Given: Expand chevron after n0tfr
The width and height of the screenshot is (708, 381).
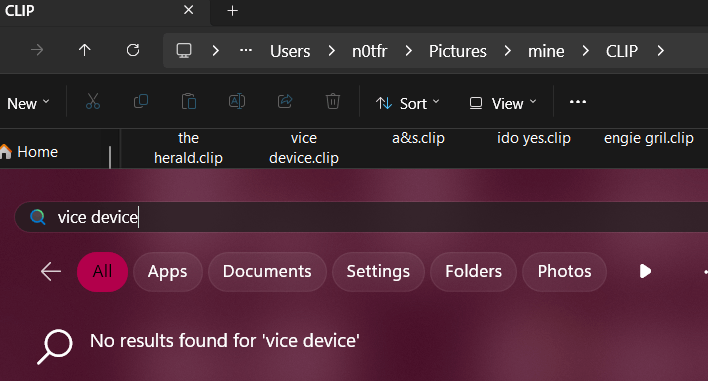Looking at the screenshot, I should (x=409, y=51).
